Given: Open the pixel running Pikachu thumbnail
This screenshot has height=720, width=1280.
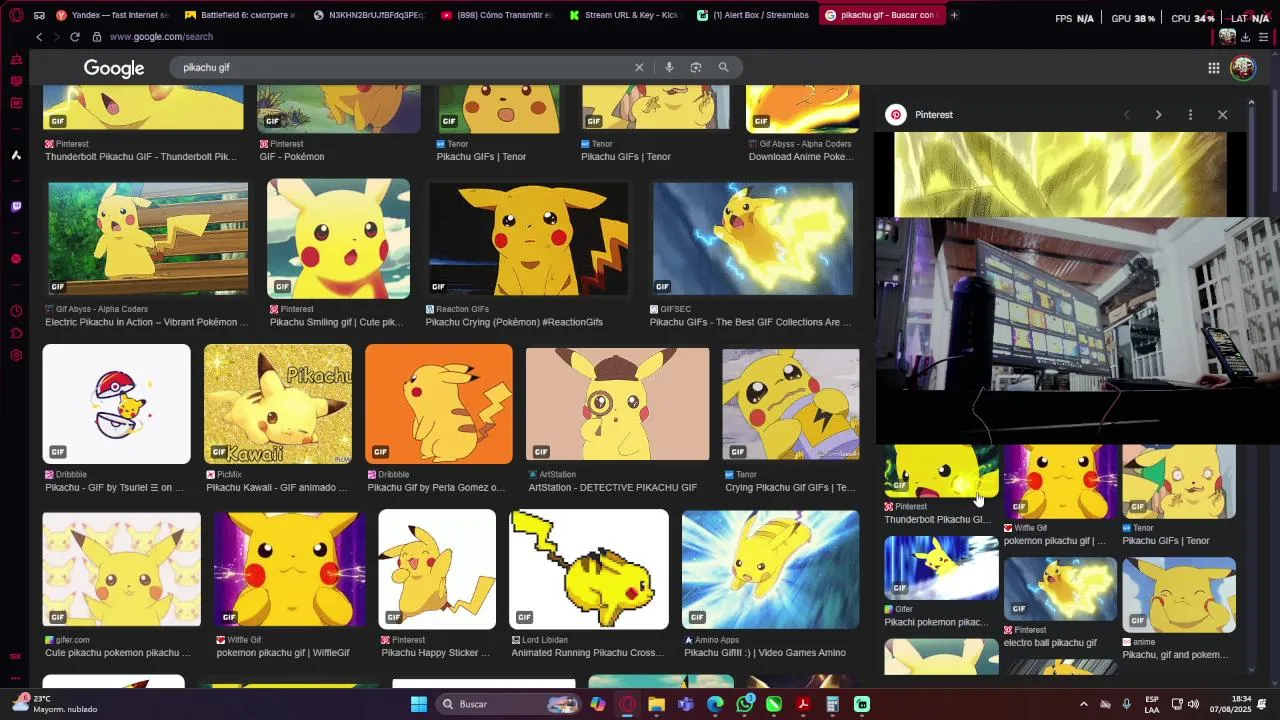Looking at the screenshot, I should 588,569.
